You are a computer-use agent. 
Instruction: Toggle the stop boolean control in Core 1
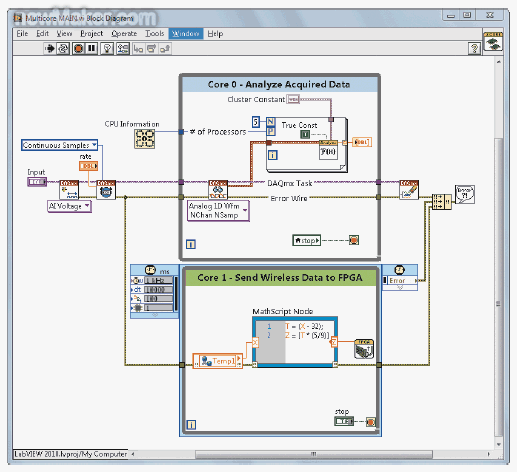[344, 422]
